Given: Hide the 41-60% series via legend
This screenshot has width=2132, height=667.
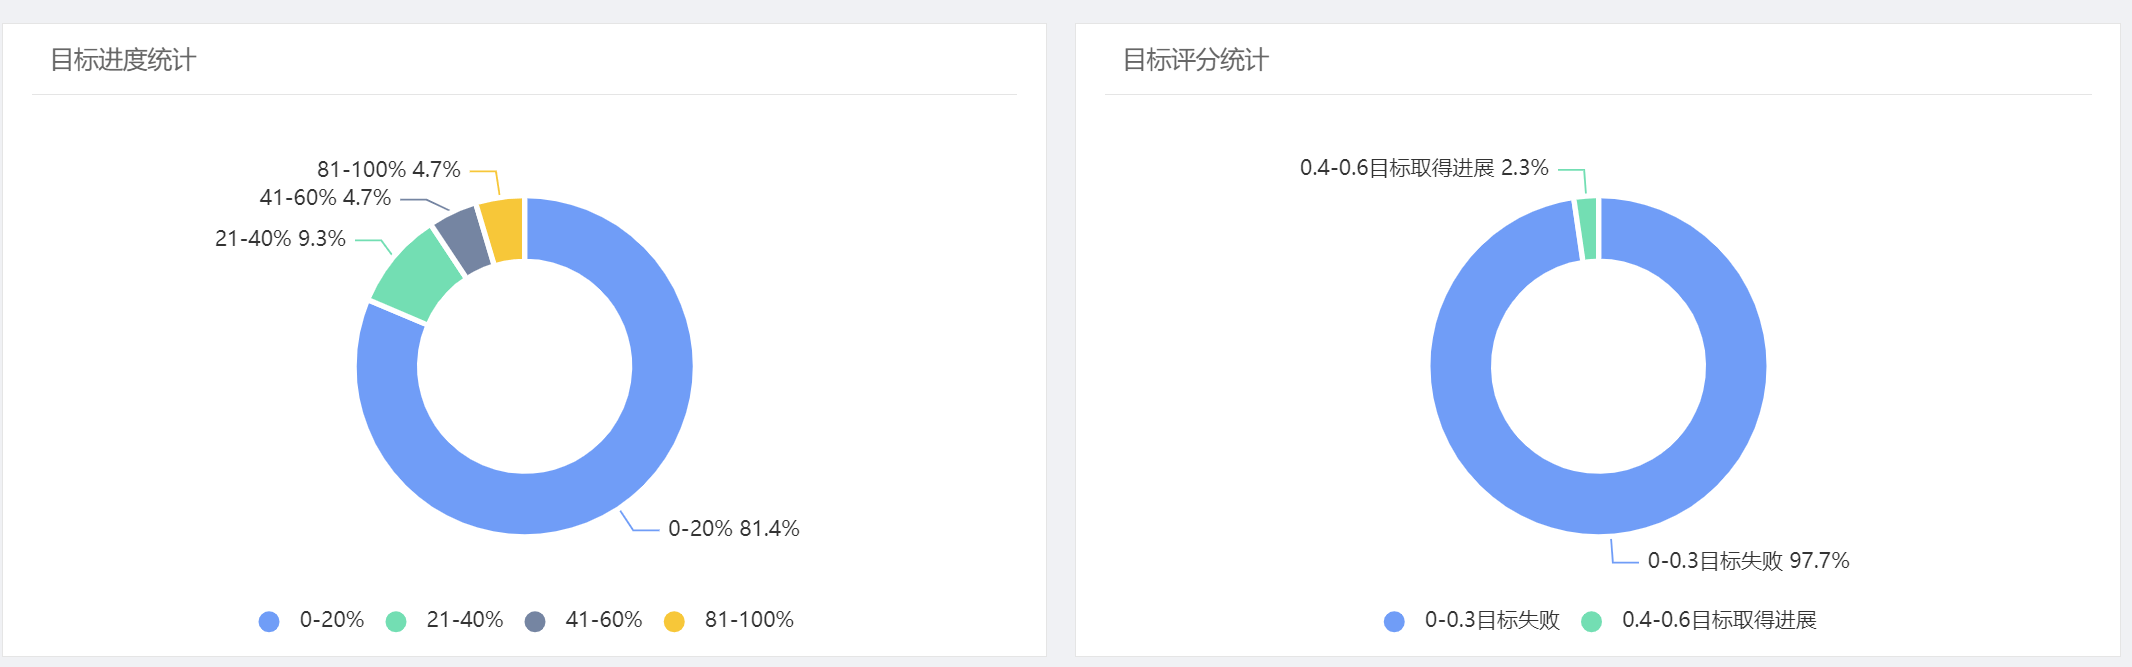Looking at the screenshot, I should (x=584, y=621).
